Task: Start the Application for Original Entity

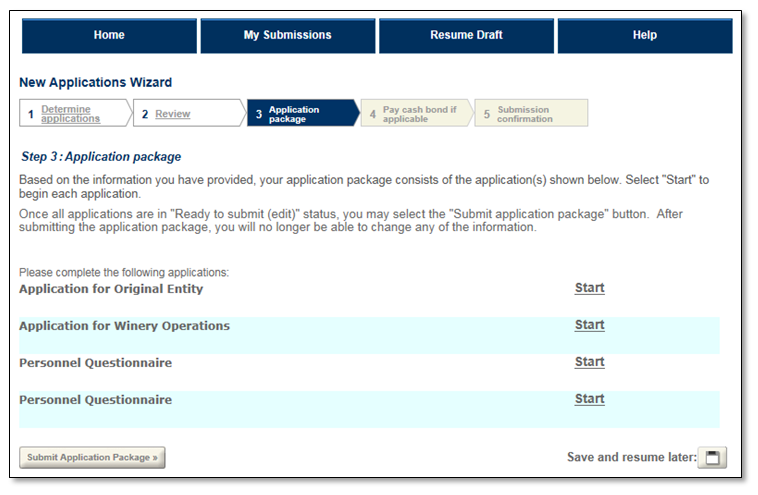Action: [589, 288]
